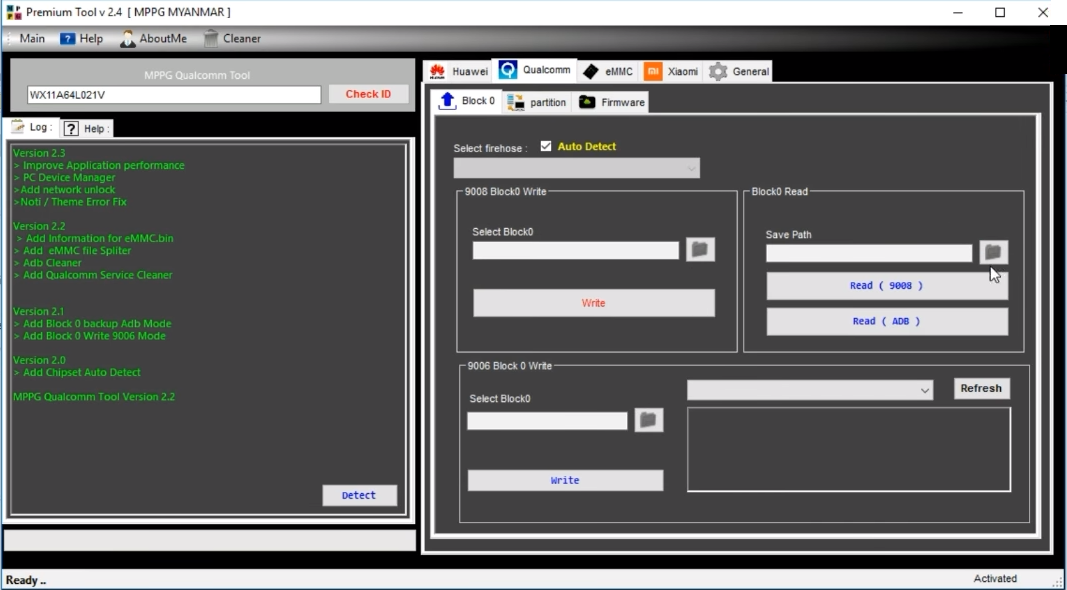1067x590 pixels.
Task: Click the Qualcomm logo icon
Action: (508, 69)
